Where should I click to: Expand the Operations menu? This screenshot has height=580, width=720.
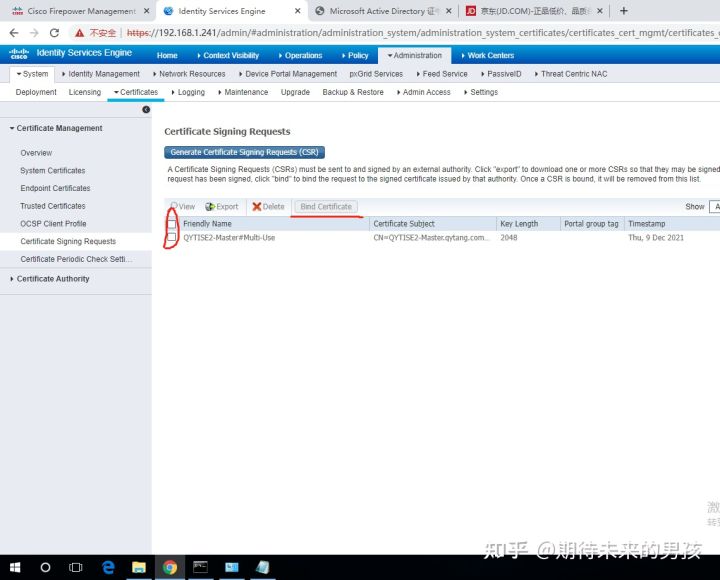(x=300, y=55)
